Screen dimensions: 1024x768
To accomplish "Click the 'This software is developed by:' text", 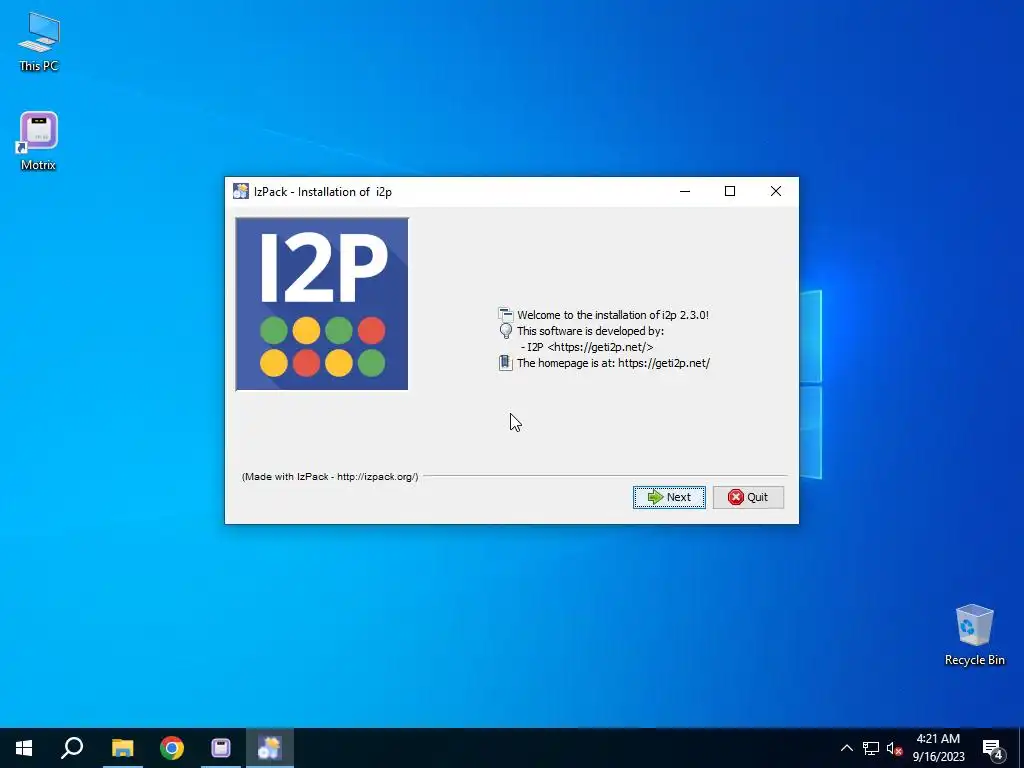I will (590, 331).
